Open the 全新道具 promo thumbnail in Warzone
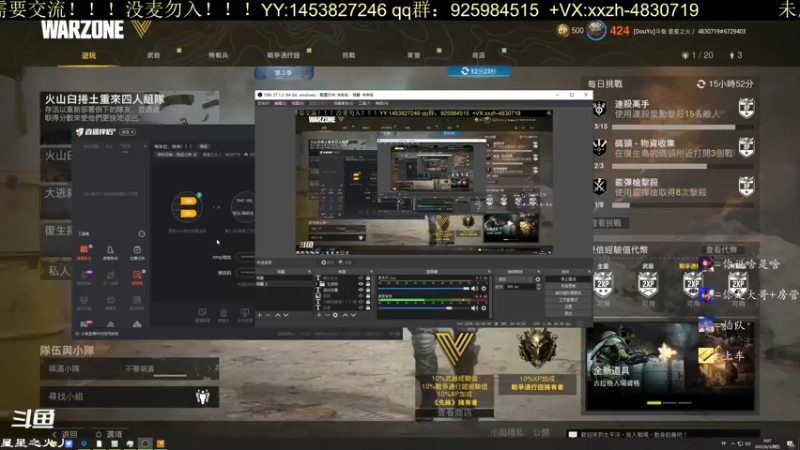 pos(670,366)
